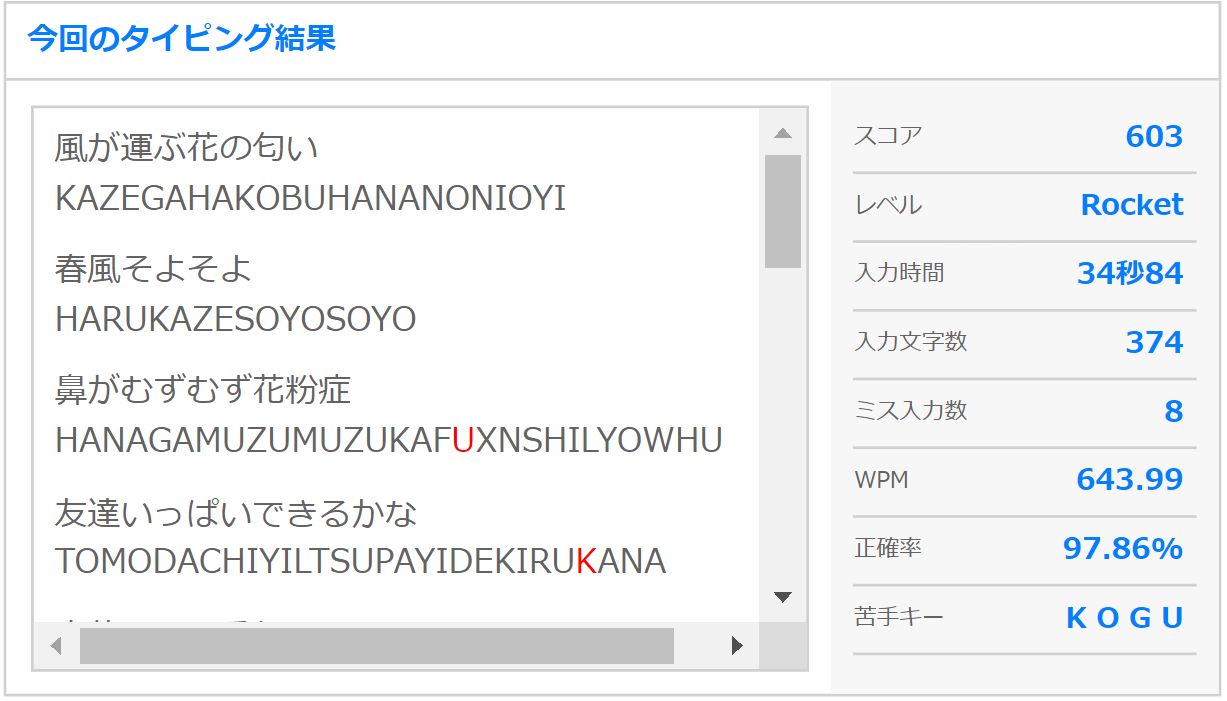Click the 入力時間 value 34秒84

point(1129,273)
